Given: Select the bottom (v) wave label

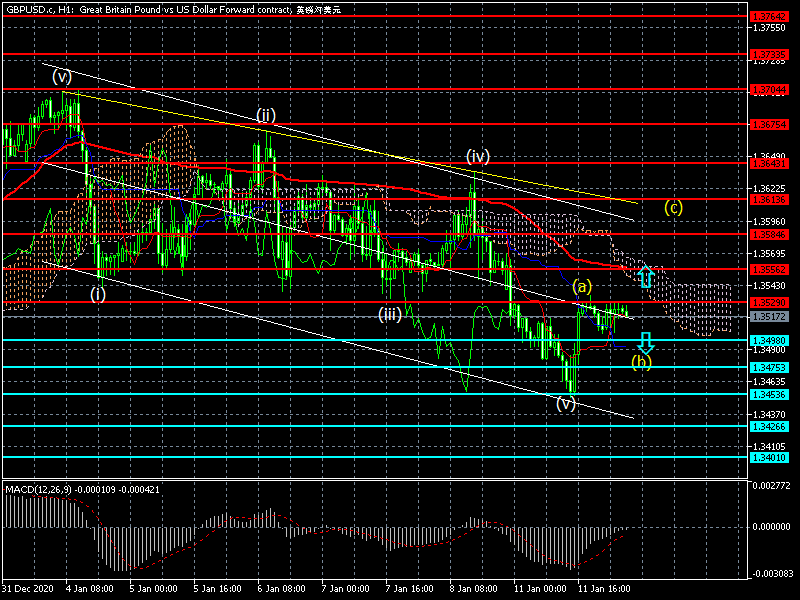Looking at the screenshot, I should [x=566, y=404].
